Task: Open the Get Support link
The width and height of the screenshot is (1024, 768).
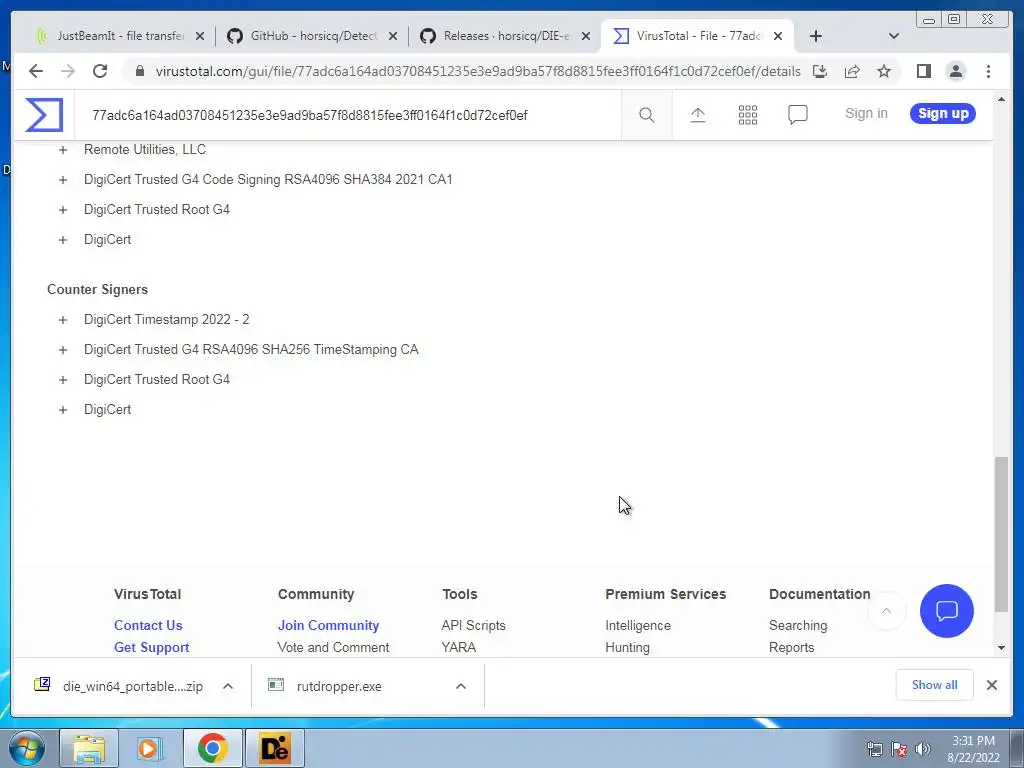Action: coord(152,647)
